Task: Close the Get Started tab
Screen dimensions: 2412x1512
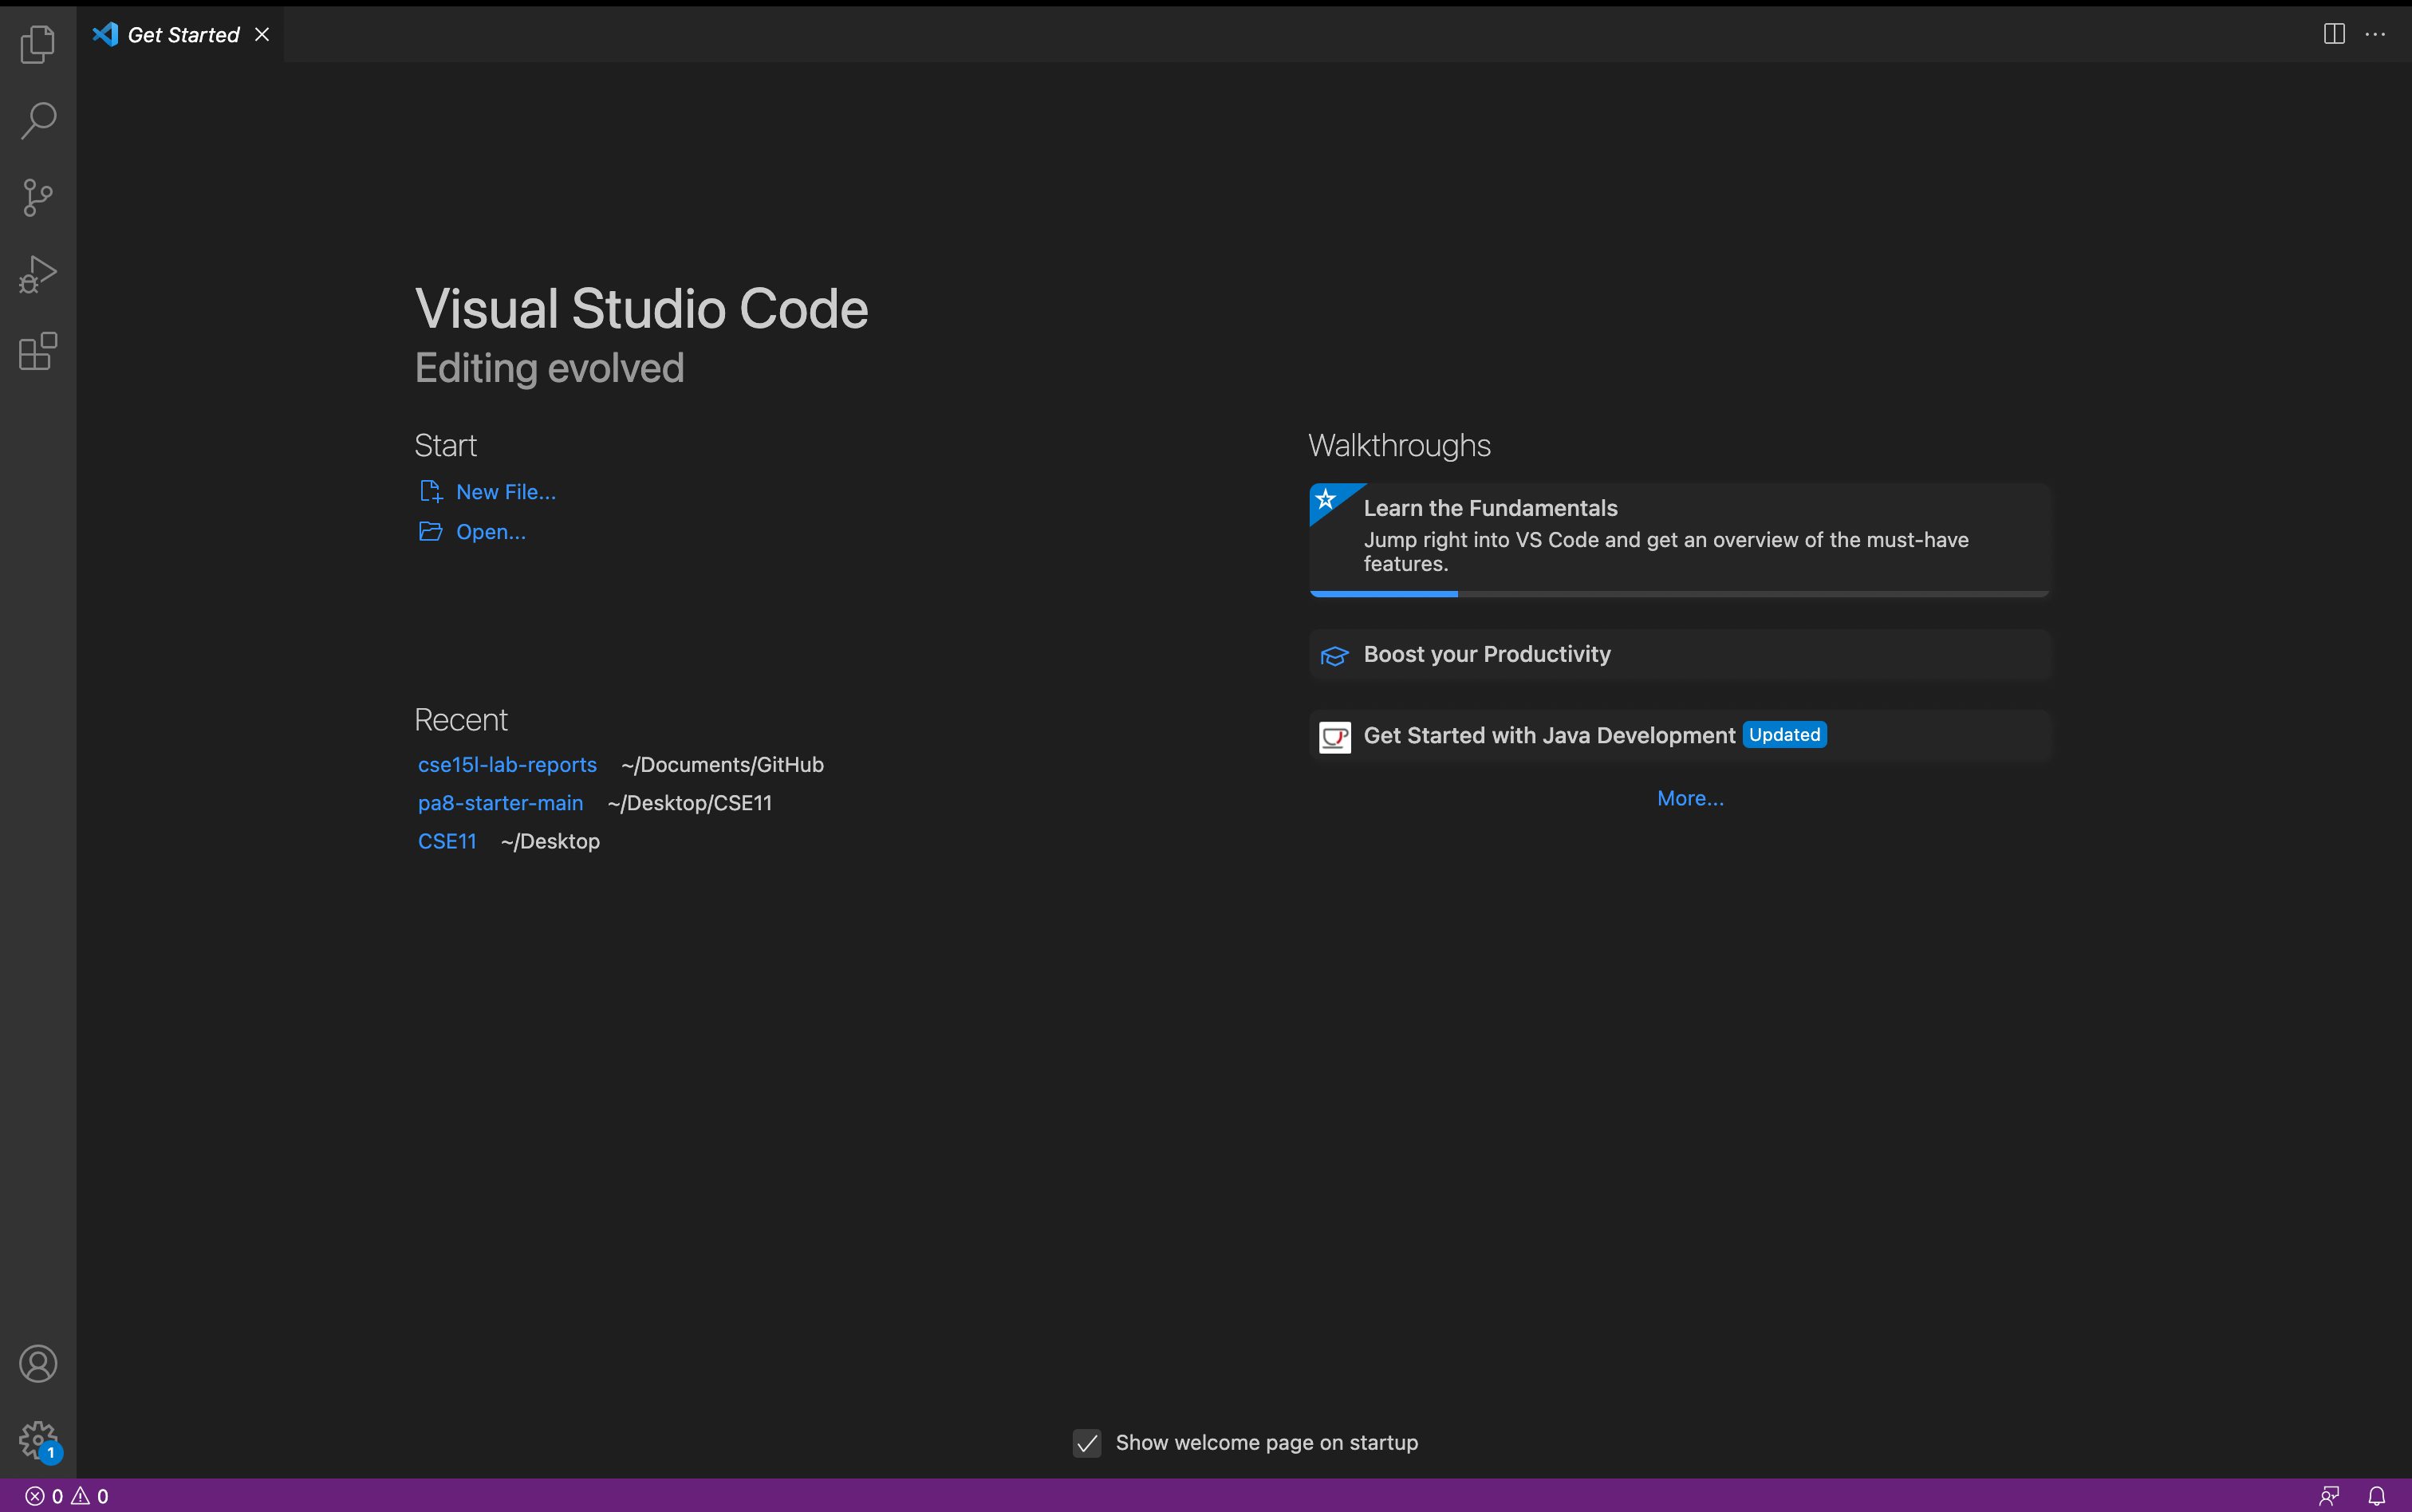Action: (262, 35)
